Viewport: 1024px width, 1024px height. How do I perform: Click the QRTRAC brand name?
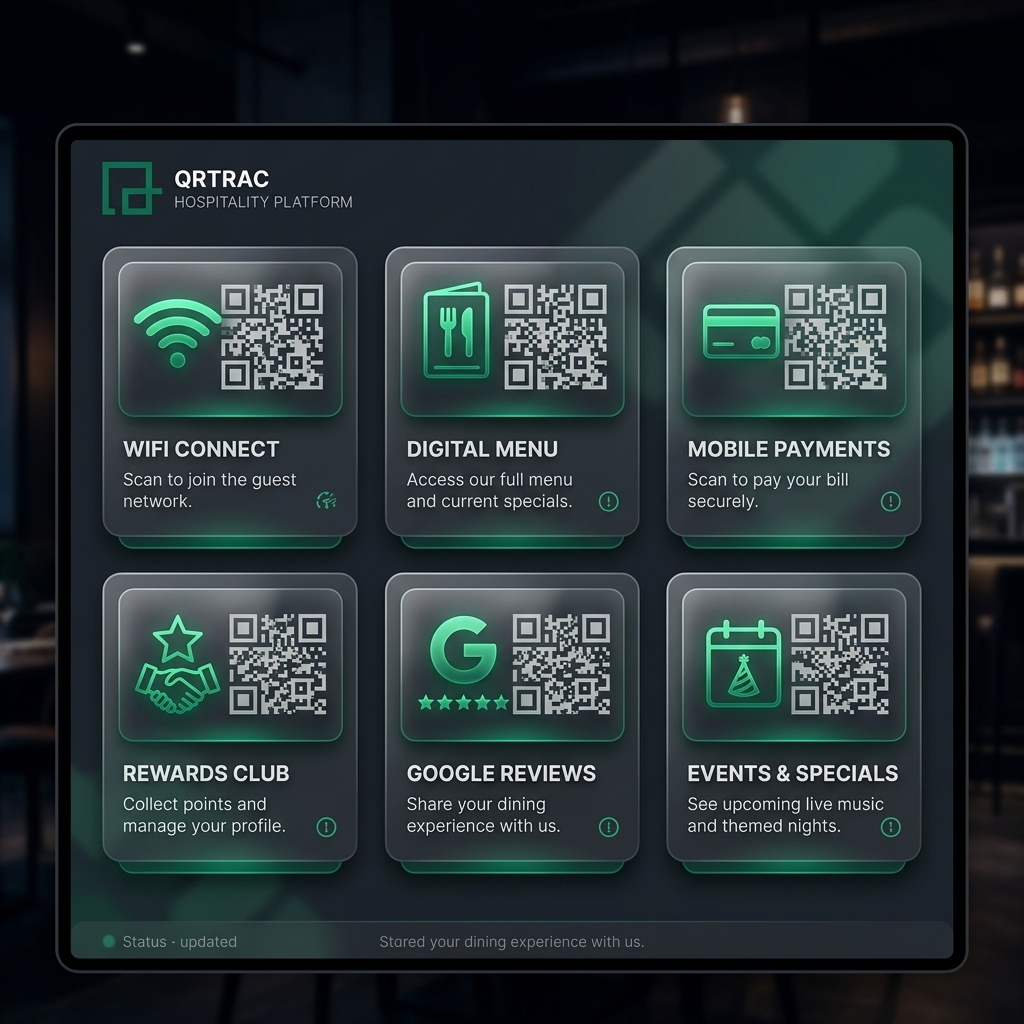221,178
